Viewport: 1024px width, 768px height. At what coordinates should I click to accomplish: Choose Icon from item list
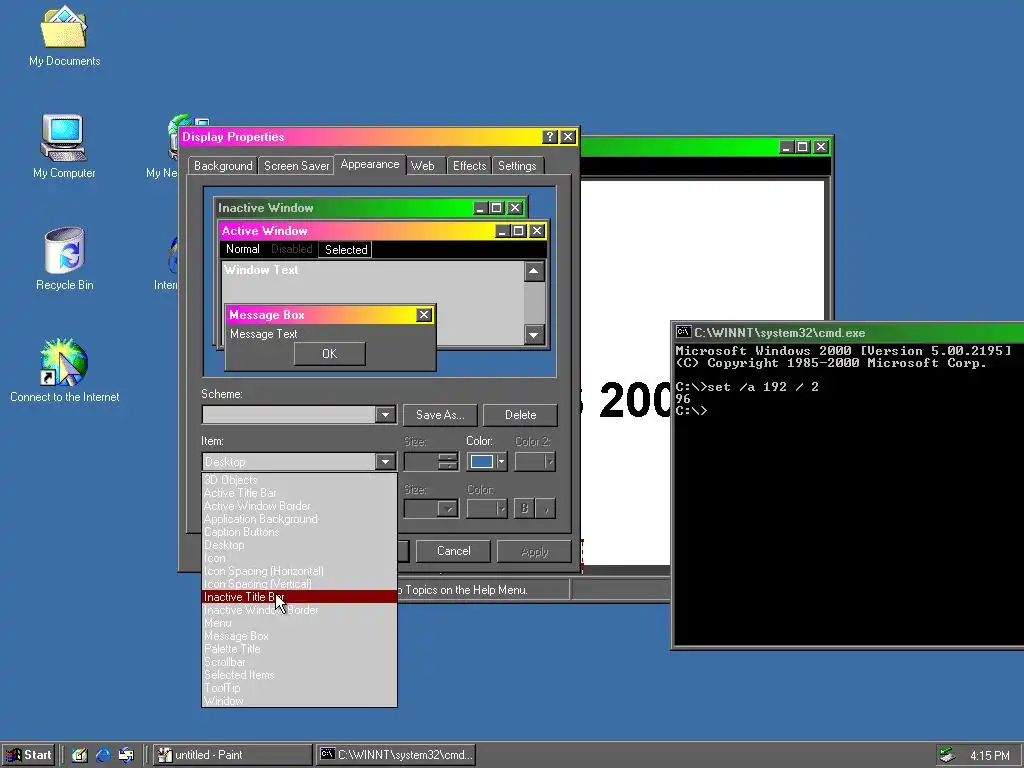tap(299, 558)
